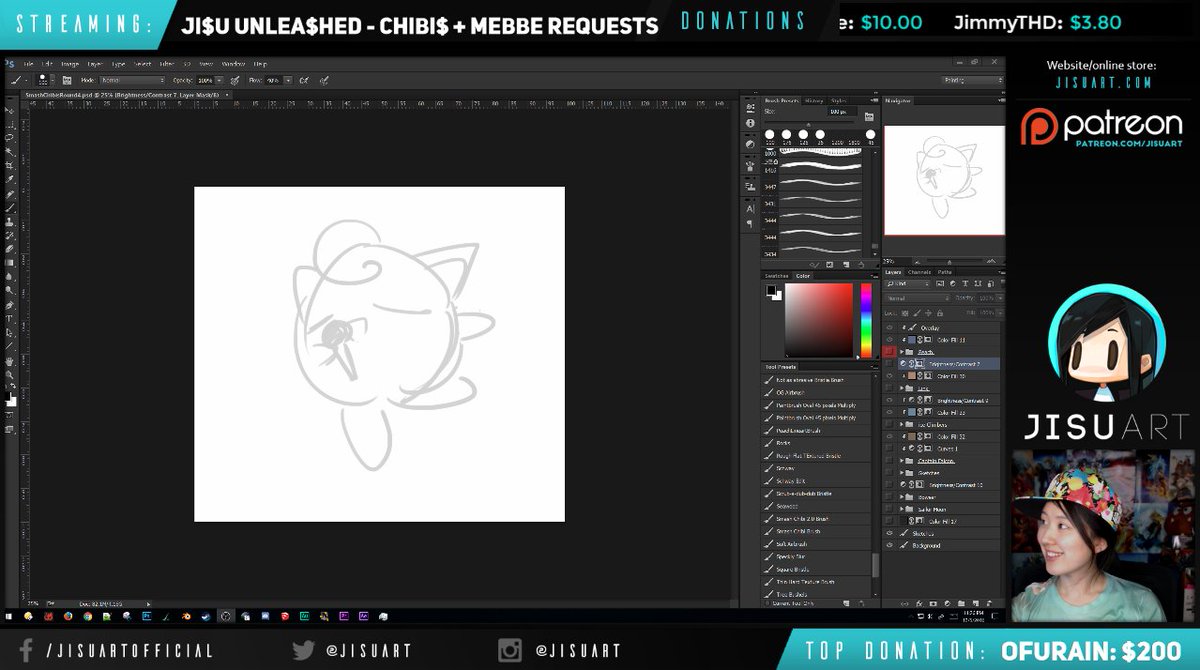1200x670 pixels.
Task: Open Painting workspace switcher
Action: pos(972,80)
